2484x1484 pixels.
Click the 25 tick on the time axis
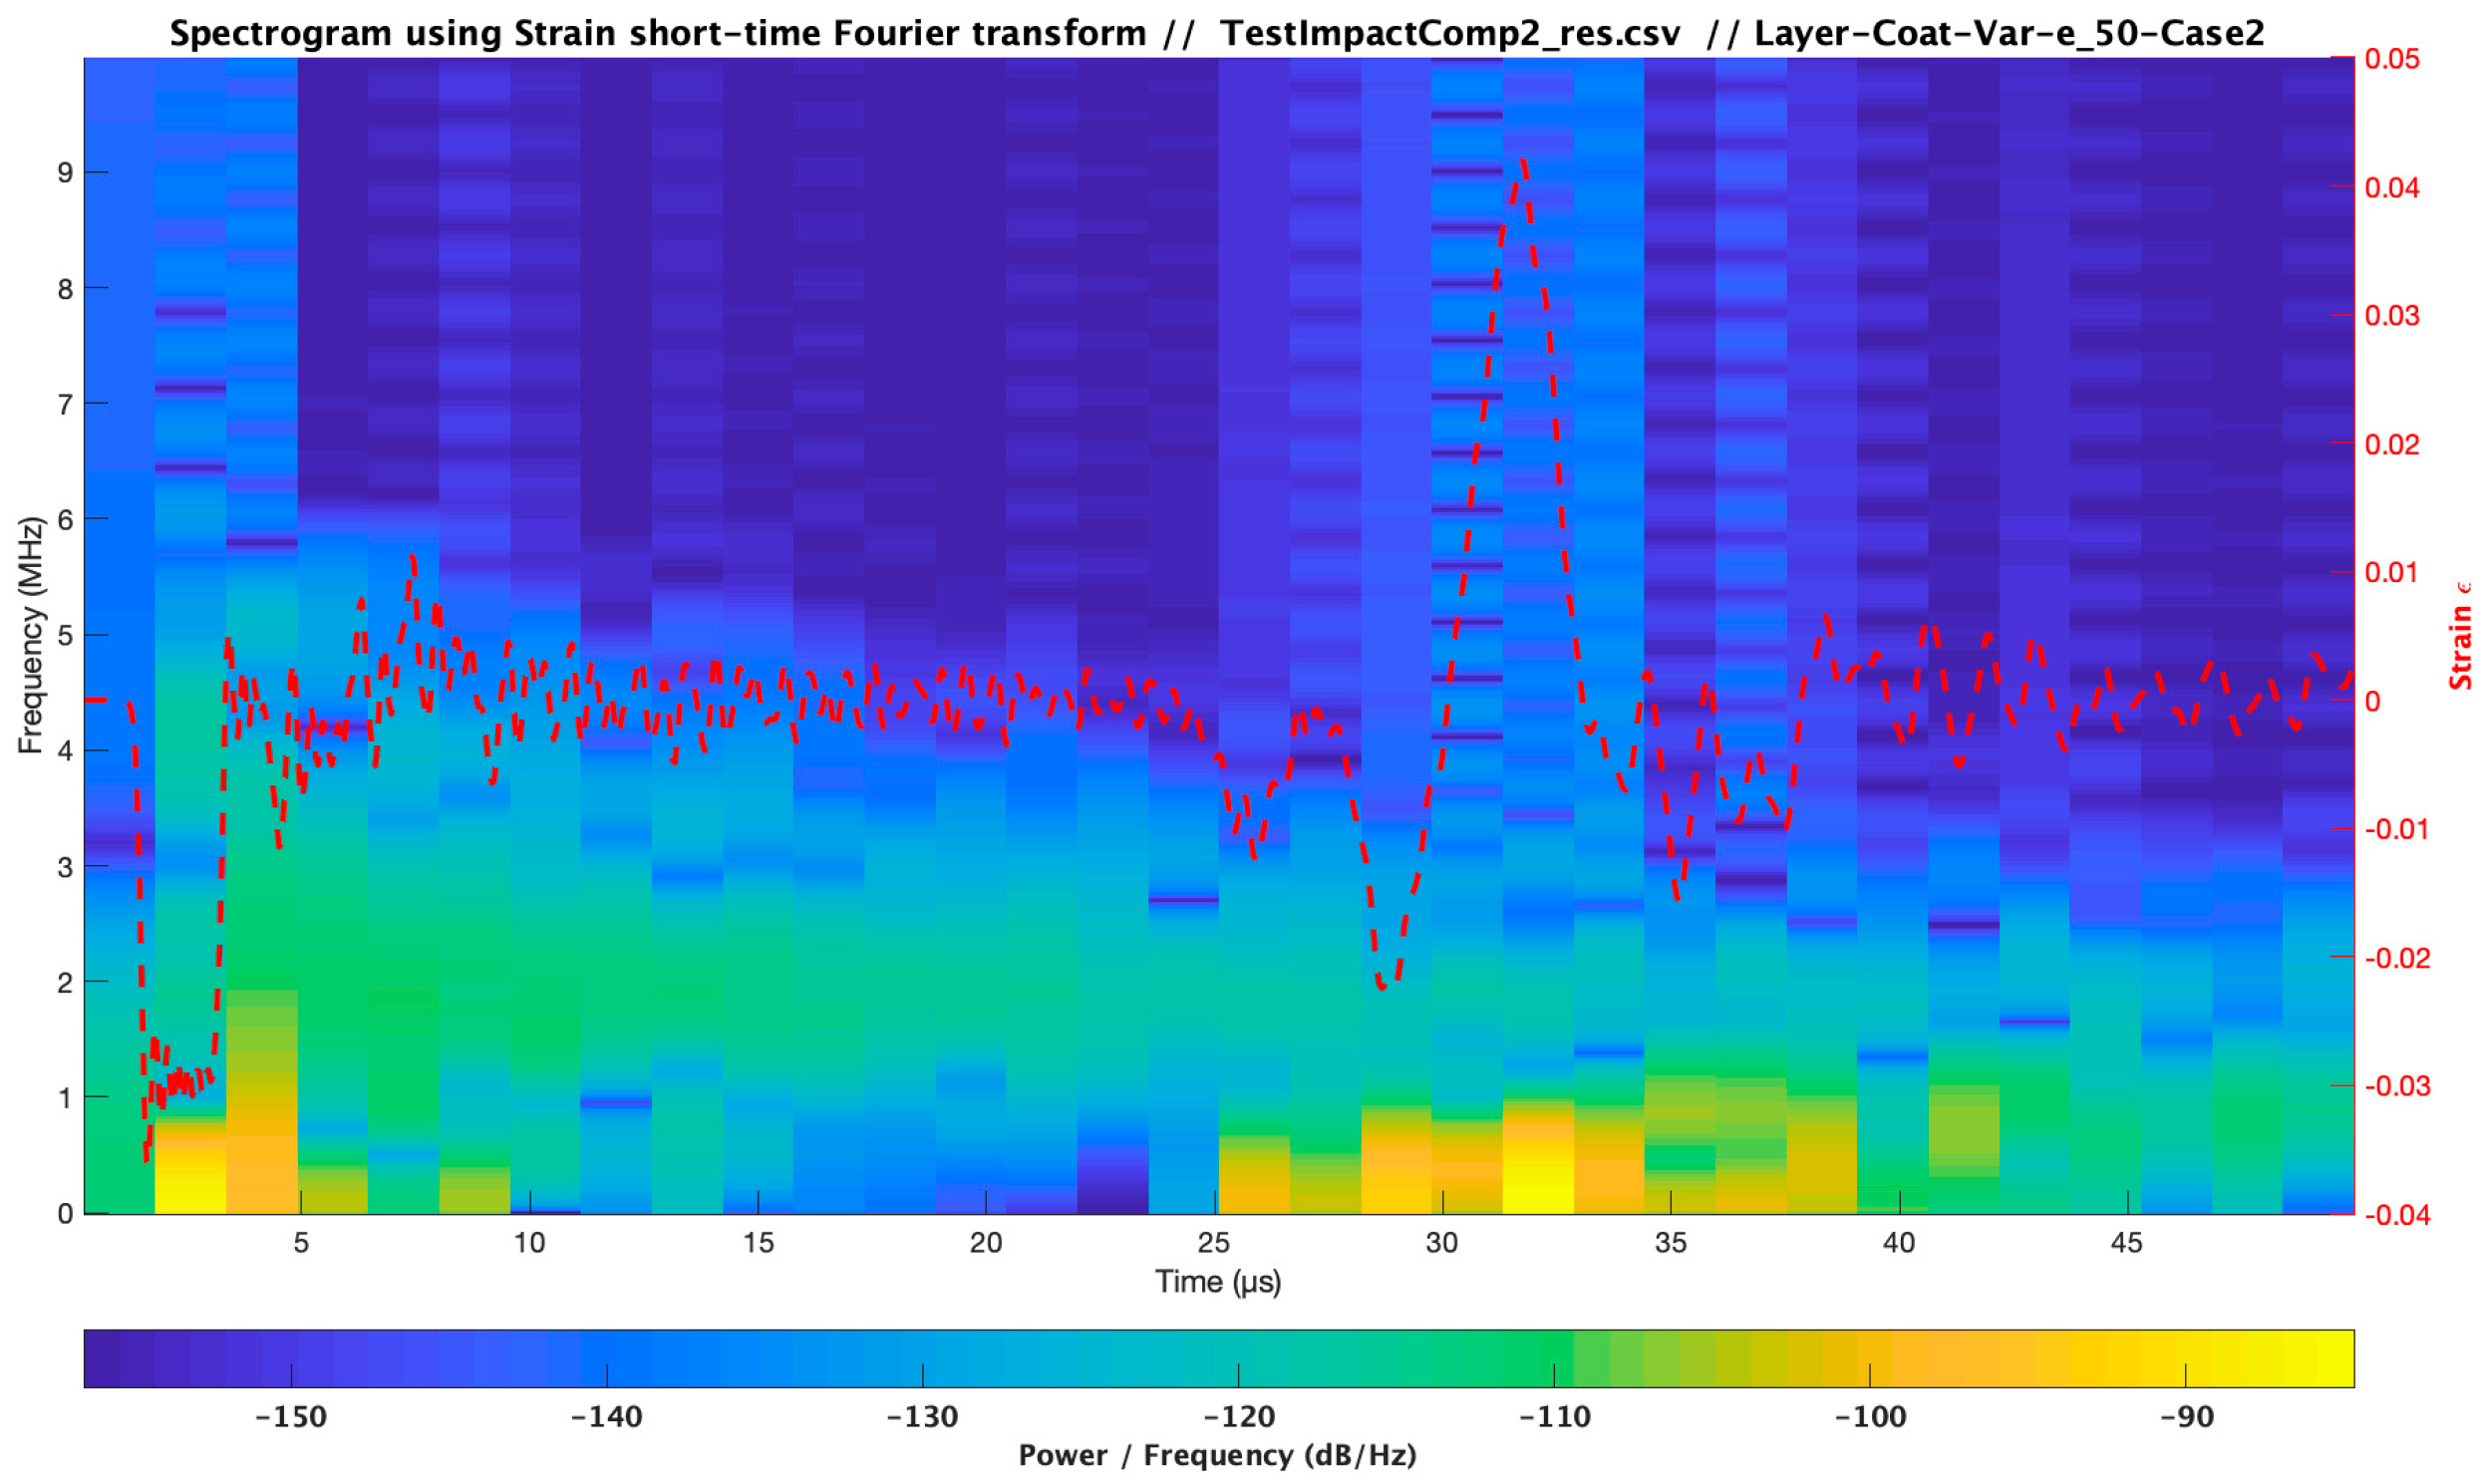pos(1213,1243)
